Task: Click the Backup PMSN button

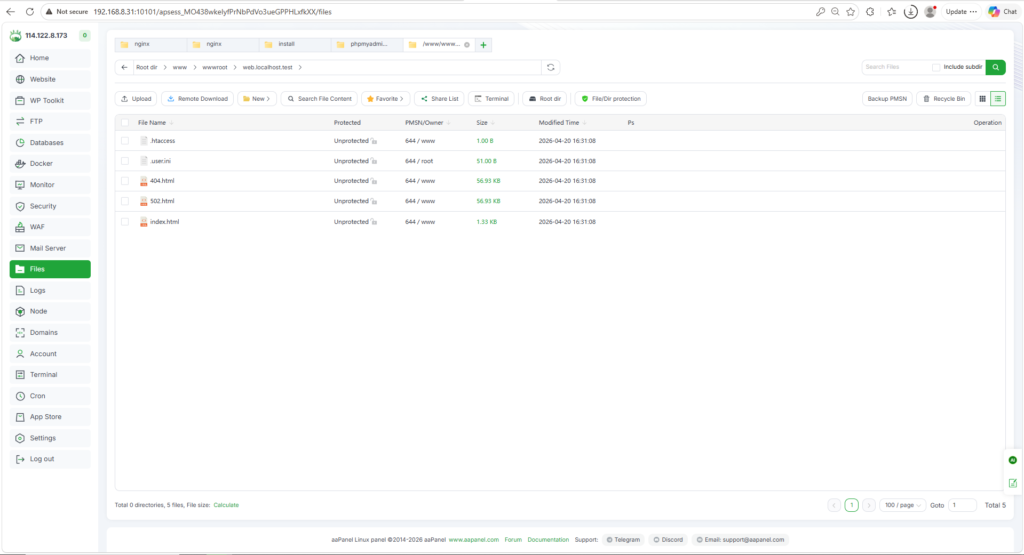Action: 887,99
